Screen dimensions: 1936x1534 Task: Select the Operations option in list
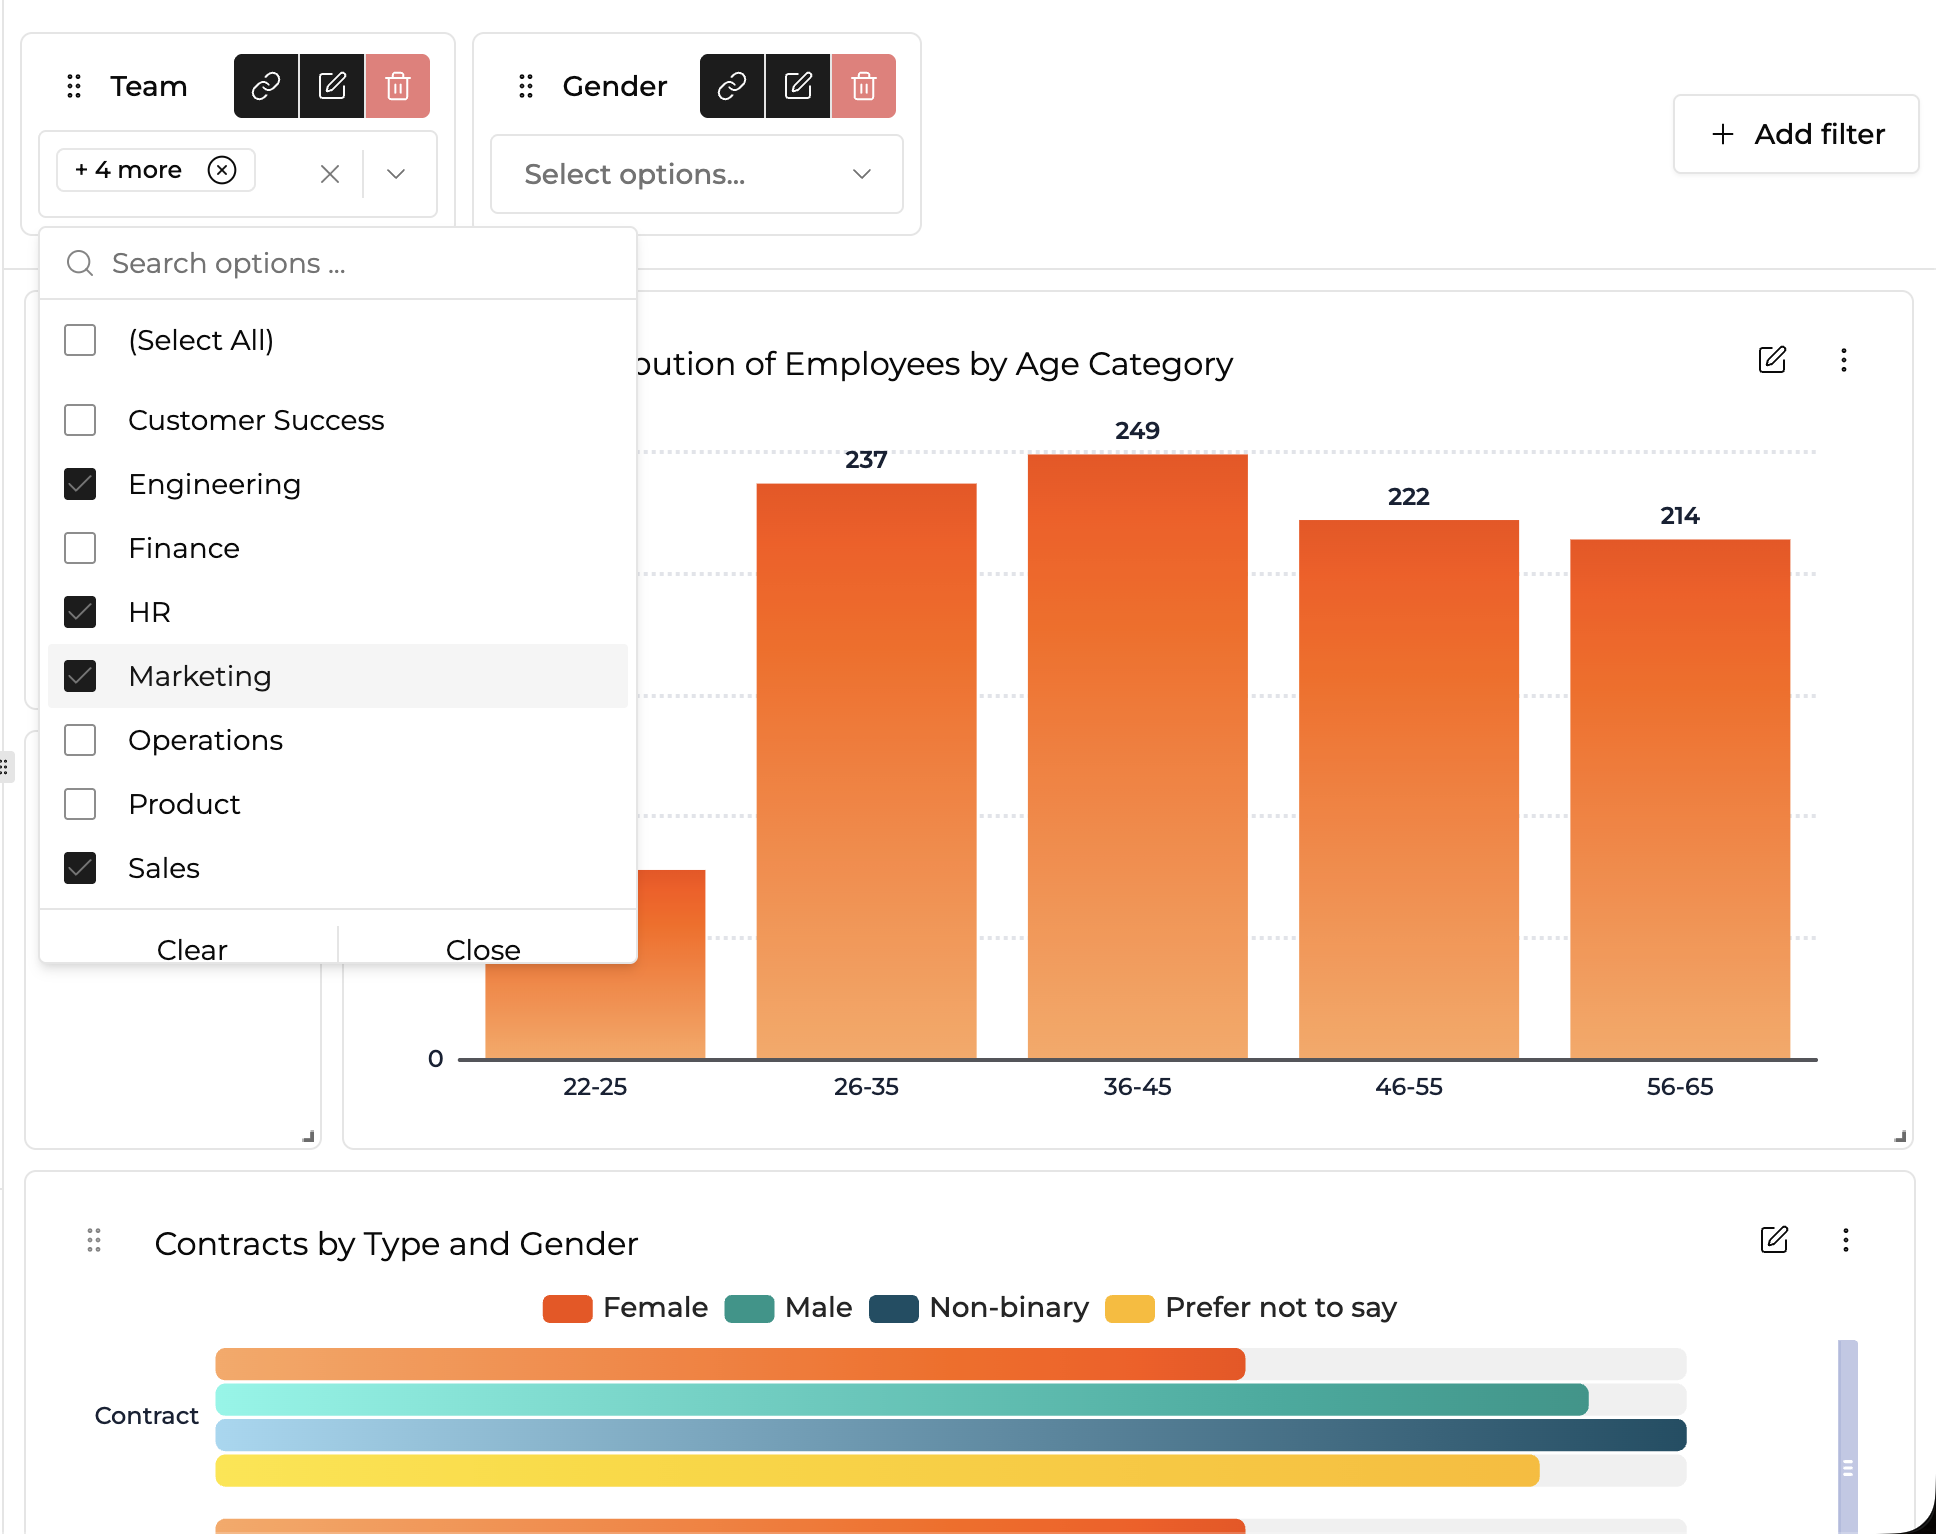[80, 740]
